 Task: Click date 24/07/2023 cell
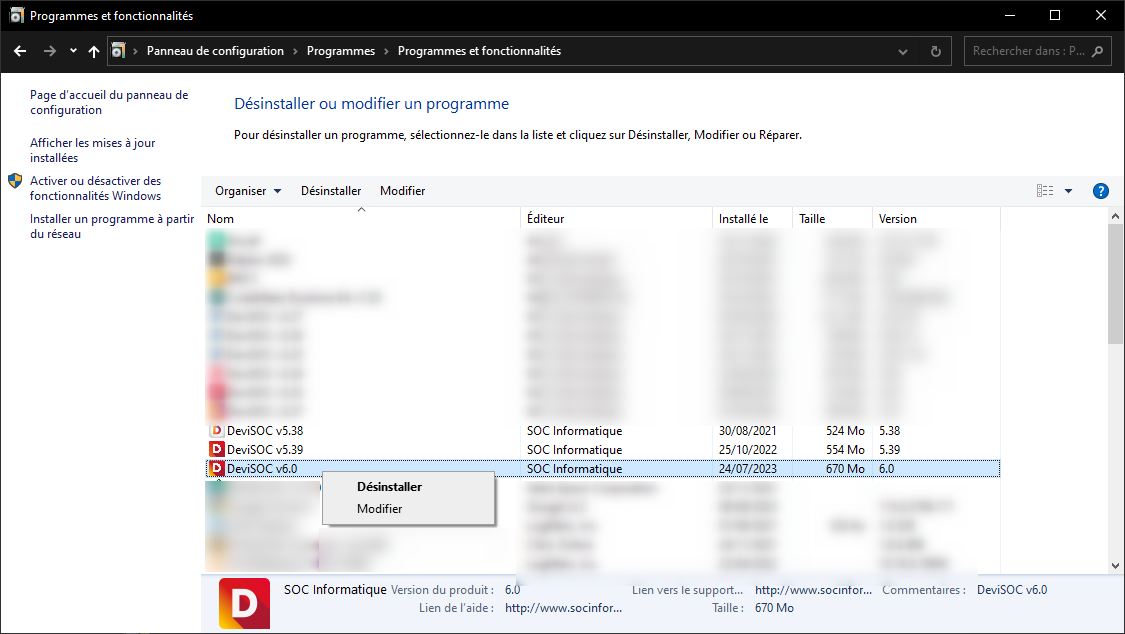pos(748,468)
